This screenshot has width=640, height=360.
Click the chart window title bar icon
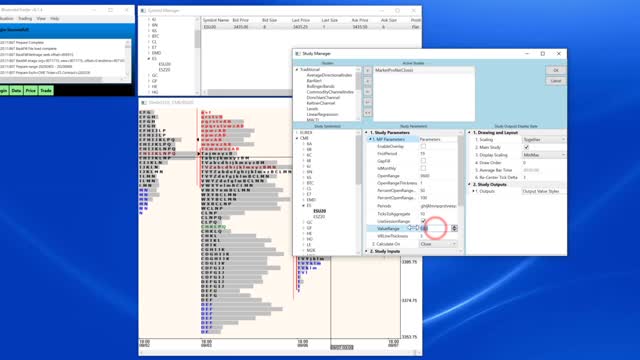click(144, 102)
